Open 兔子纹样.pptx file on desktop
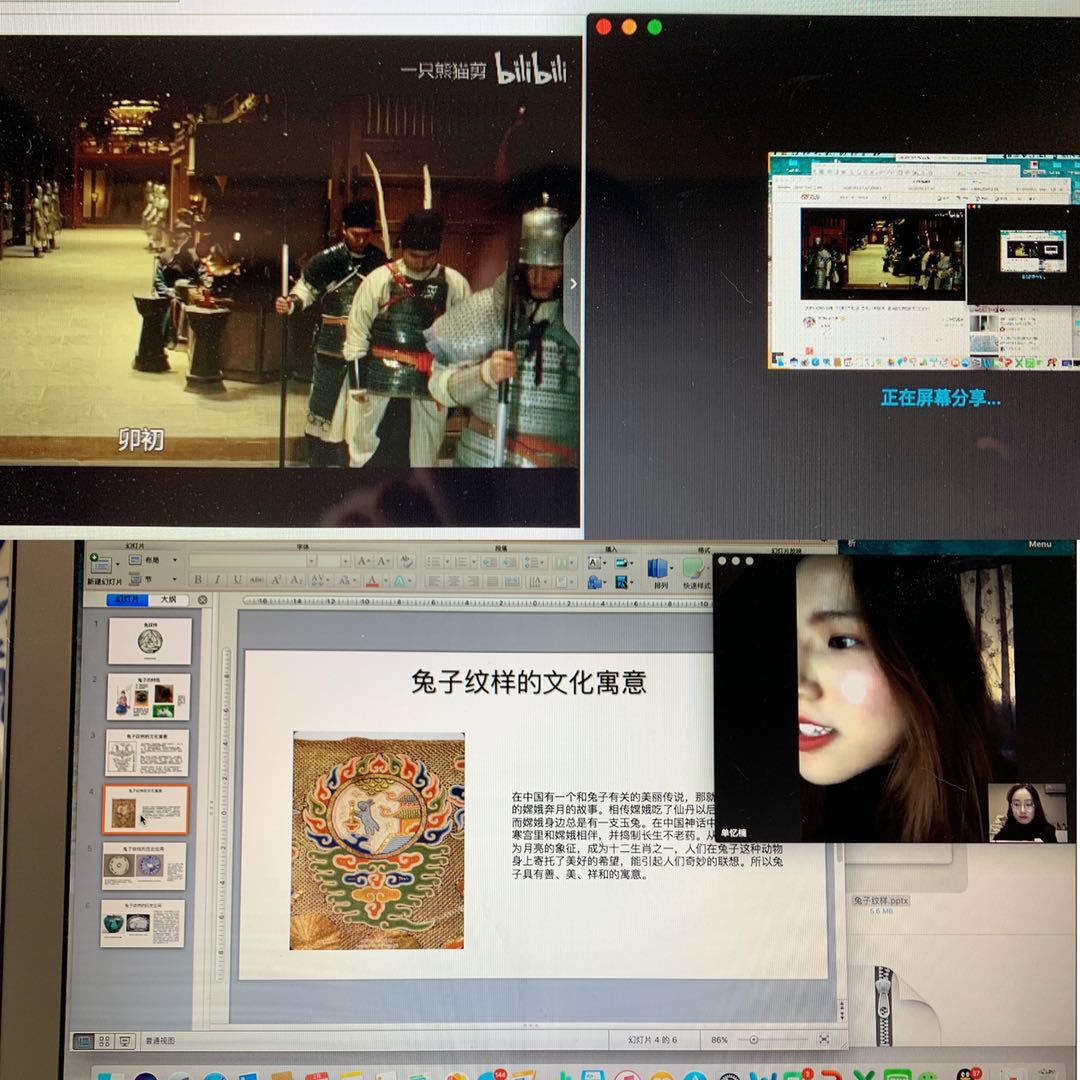This screenshot has height=1080, width=1080. 881,900
